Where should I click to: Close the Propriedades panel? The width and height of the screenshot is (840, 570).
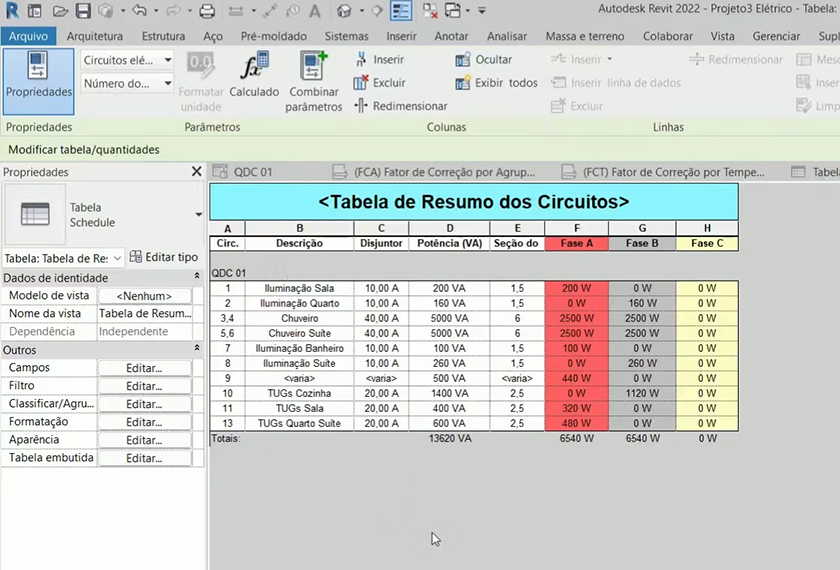196,172
